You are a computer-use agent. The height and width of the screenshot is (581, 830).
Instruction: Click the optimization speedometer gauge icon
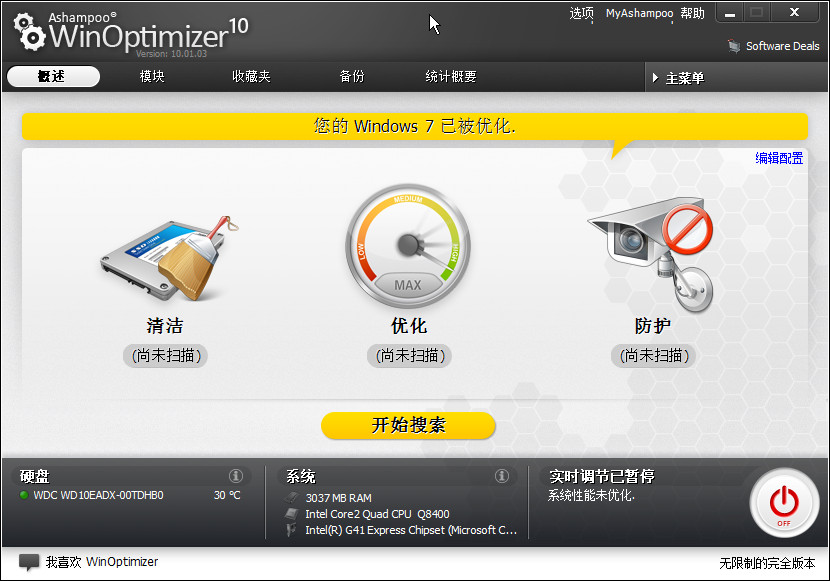pyautogui.click(x=408, y=246)
